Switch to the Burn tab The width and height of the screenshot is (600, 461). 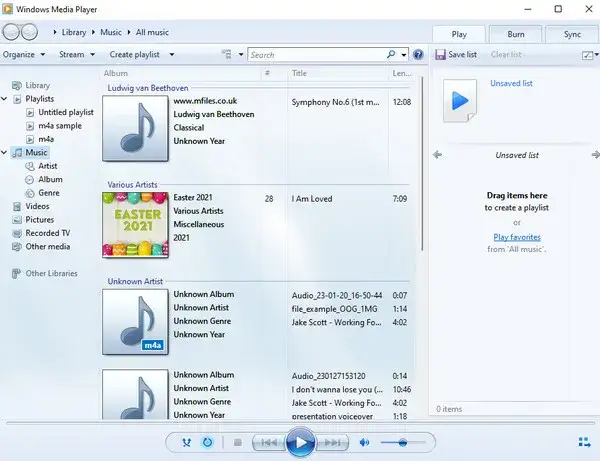tap(515, 34)
